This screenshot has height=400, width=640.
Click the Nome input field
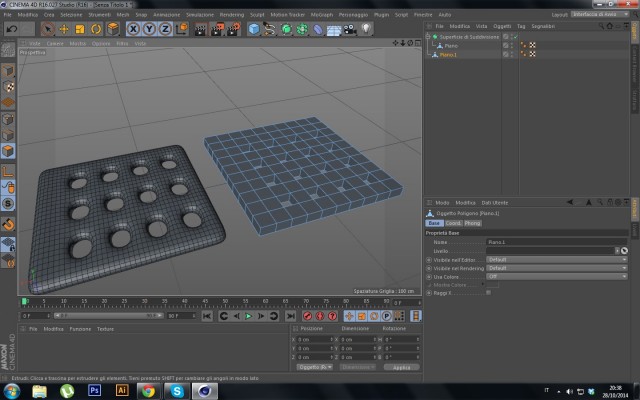(557, 242)
